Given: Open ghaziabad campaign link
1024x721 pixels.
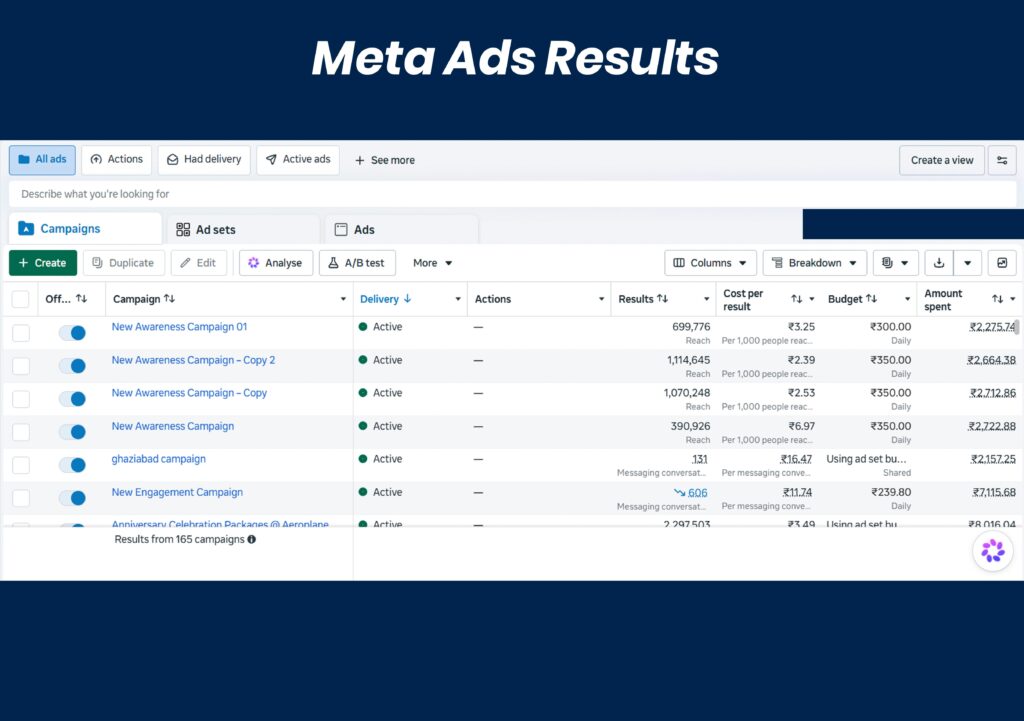Looking at the screenshot, I should [x=159, y=458].
